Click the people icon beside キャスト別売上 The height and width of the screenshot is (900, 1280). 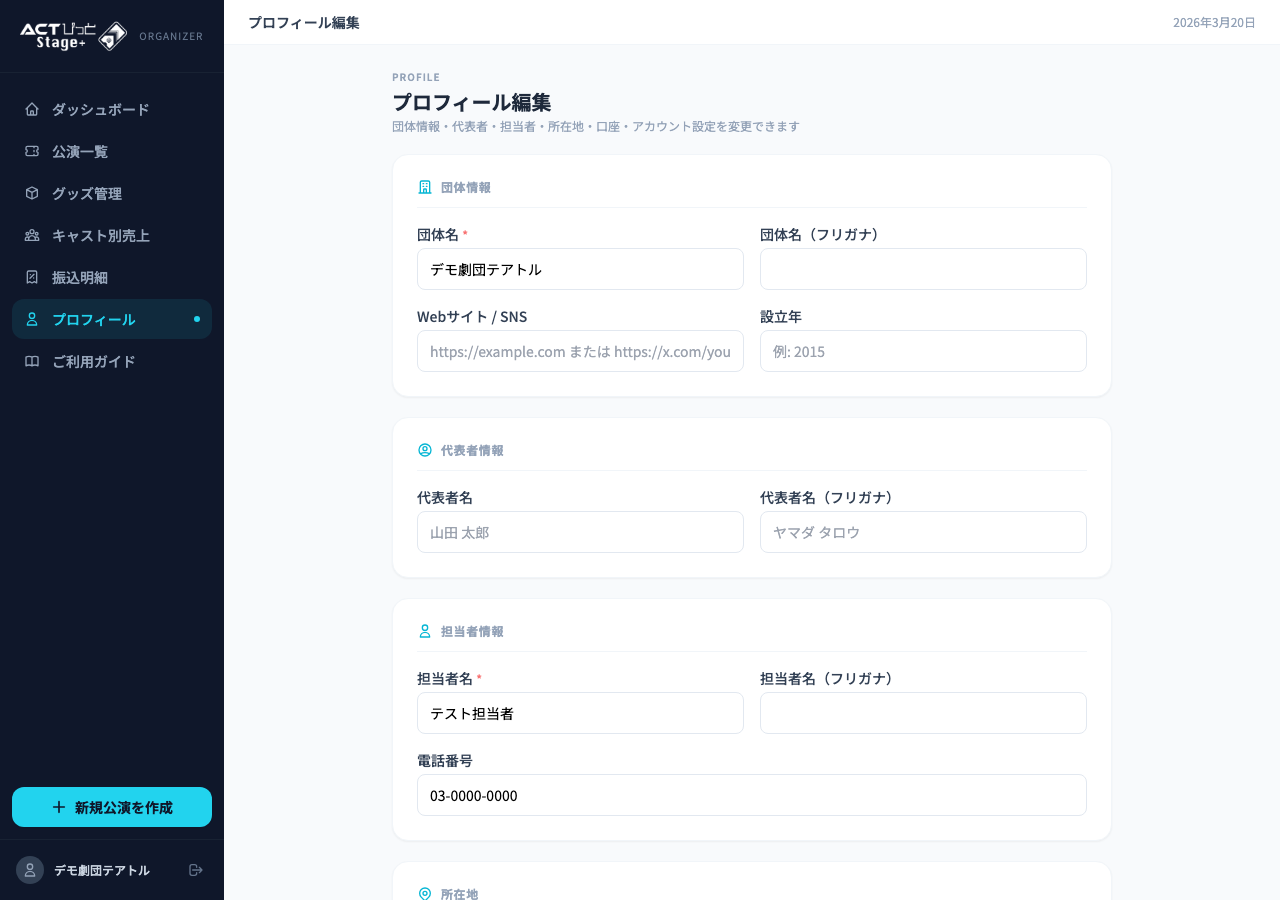click(x=32, y=235)
